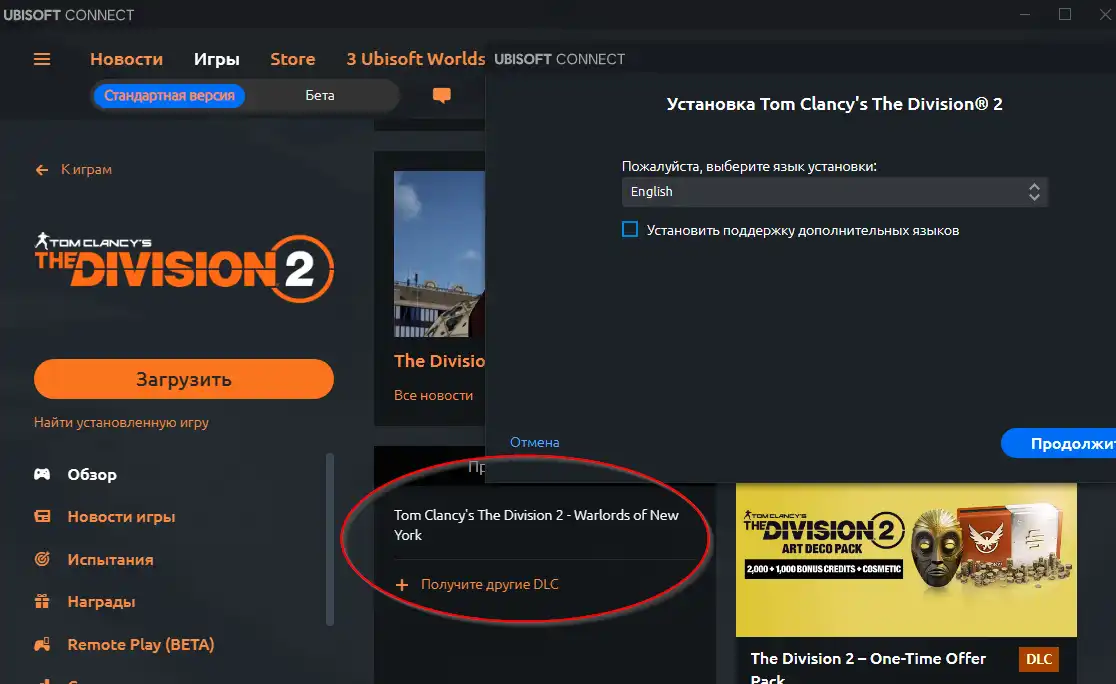Image resolution: width=1116 pixels, height=684 pixels.
Task: Open the hamburger menu icon
Action: 42,59
